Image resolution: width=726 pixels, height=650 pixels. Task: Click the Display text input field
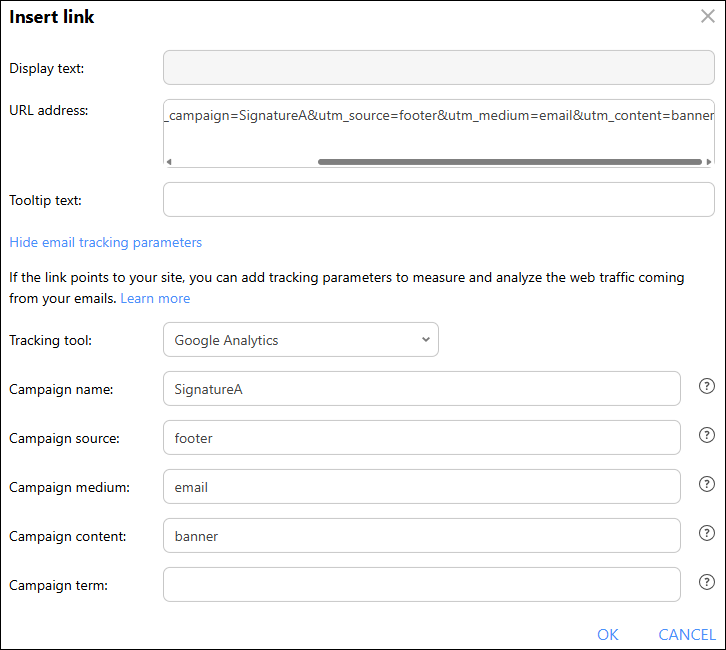(x=438, y=68)
